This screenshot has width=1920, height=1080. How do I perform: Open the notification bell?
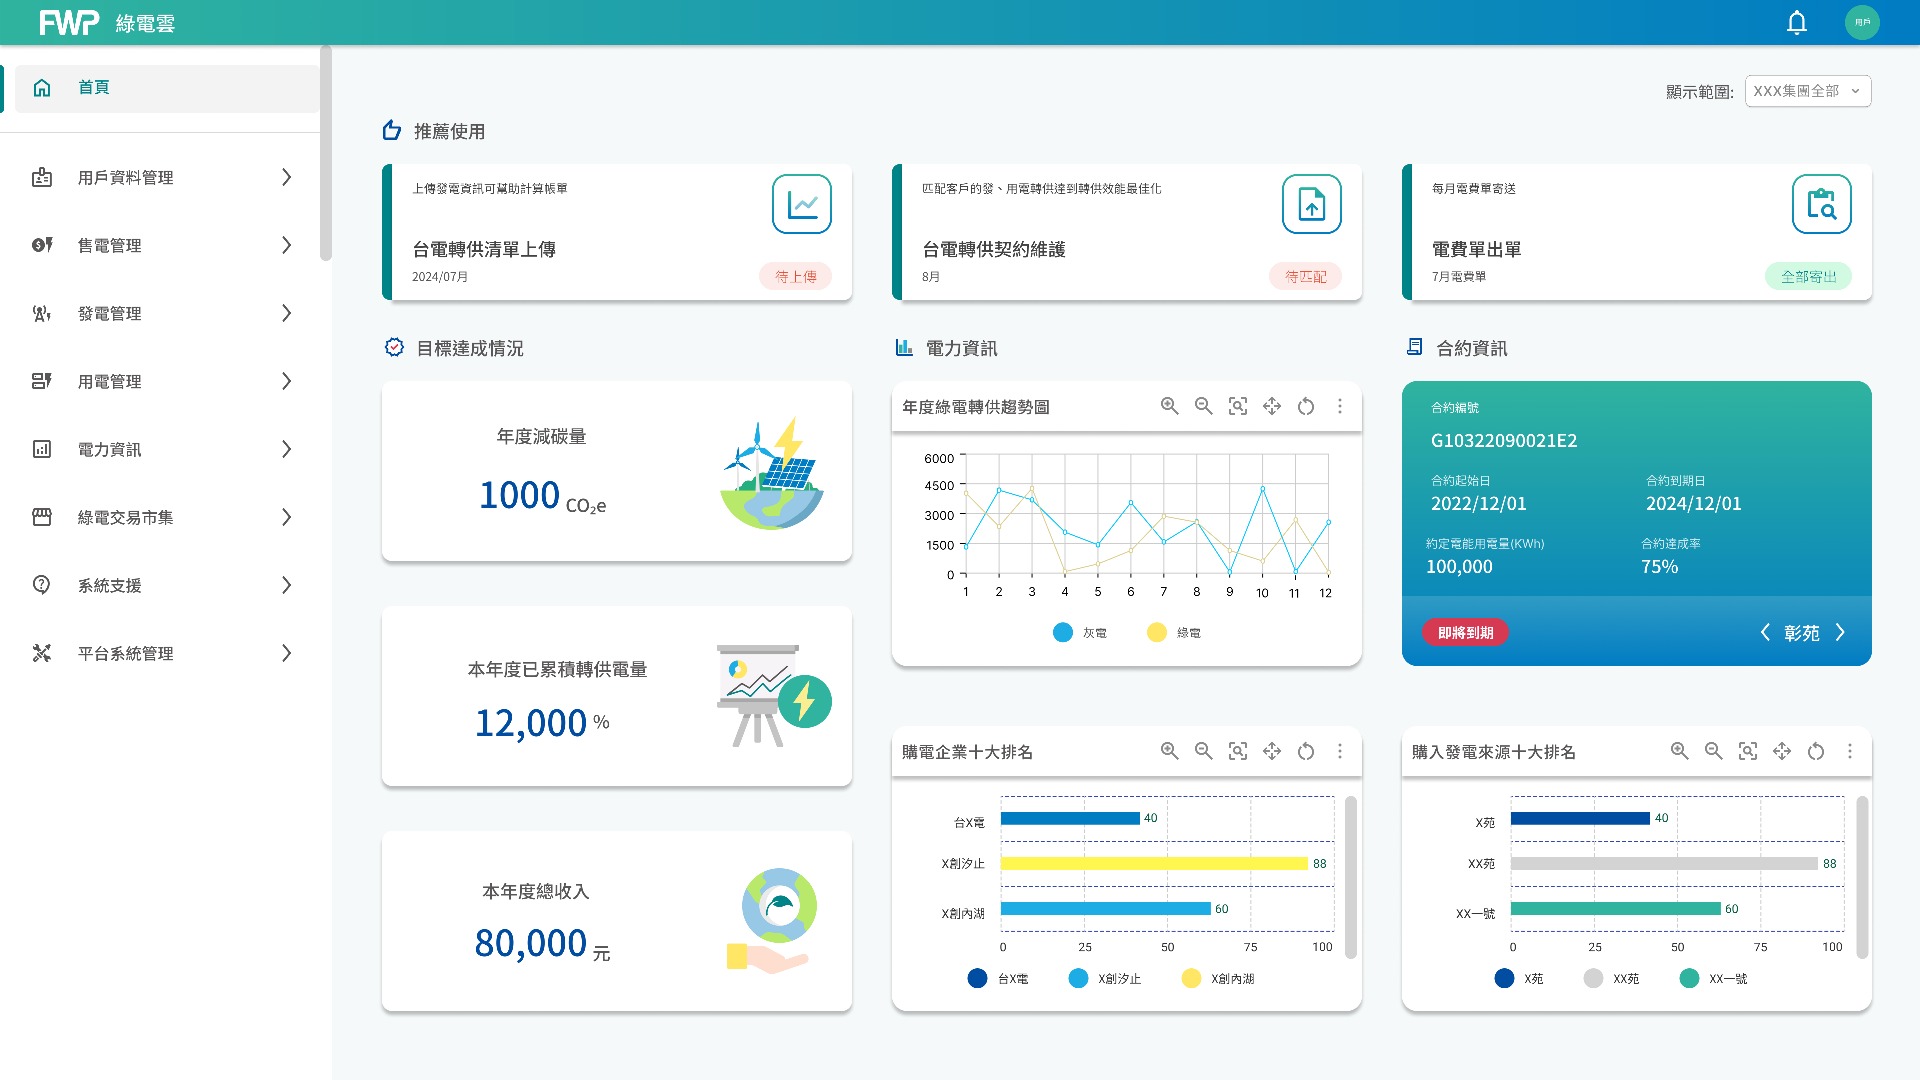[x=1797, y=23]
